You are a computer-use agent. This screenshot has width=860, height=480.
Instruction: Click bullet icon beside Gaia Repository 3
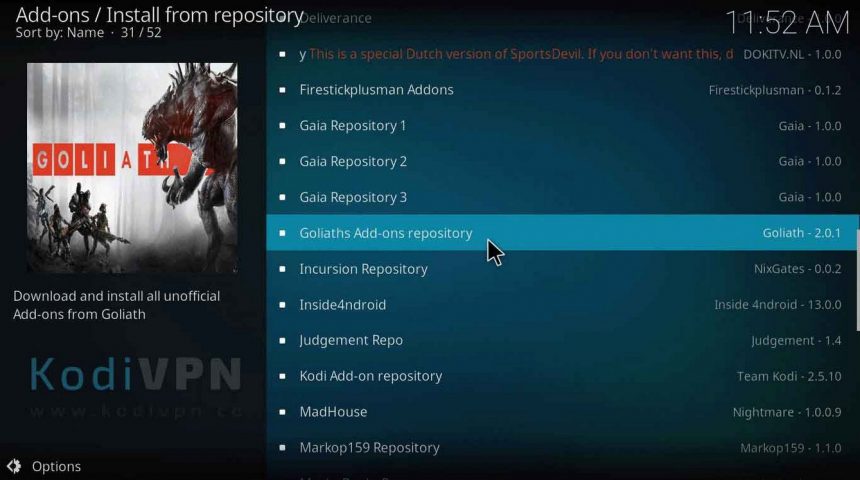(x=282, y=197)
